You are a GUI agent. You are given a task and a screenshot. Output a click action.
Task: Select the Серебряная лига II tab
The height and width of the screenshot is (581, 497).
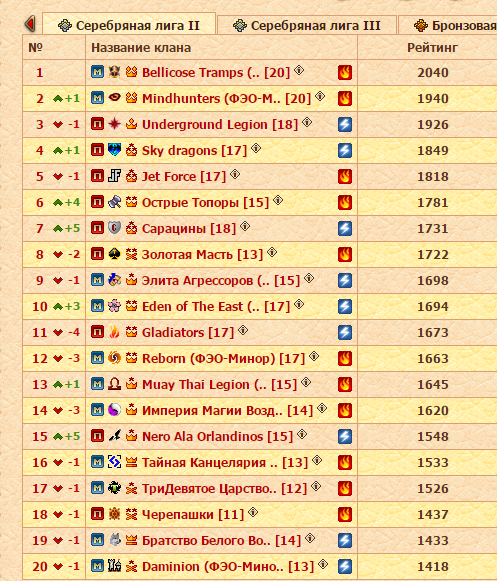129,24
